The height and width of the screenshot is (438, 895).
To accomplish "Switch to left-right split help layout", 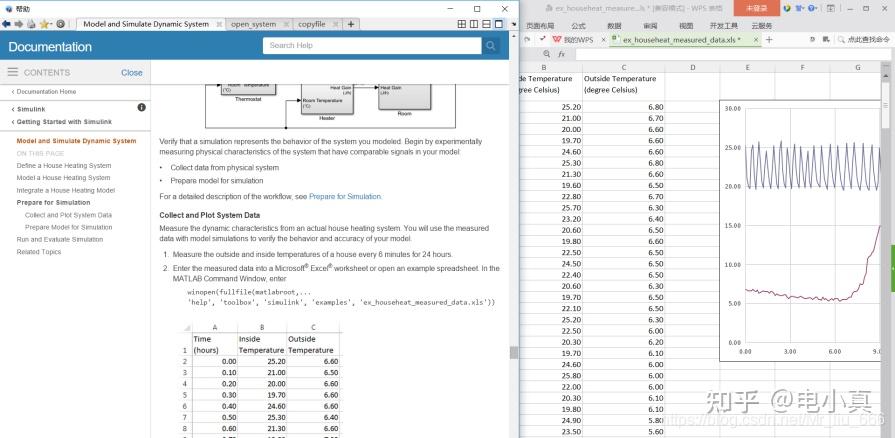I will tap(474, 24).
